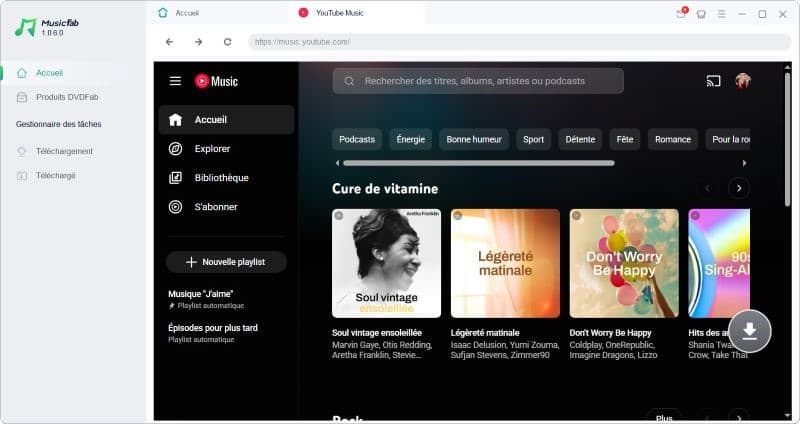Click Gestionnaire des tâches label
The height and width of the screenshot is (424, 800).
point(58,124)
